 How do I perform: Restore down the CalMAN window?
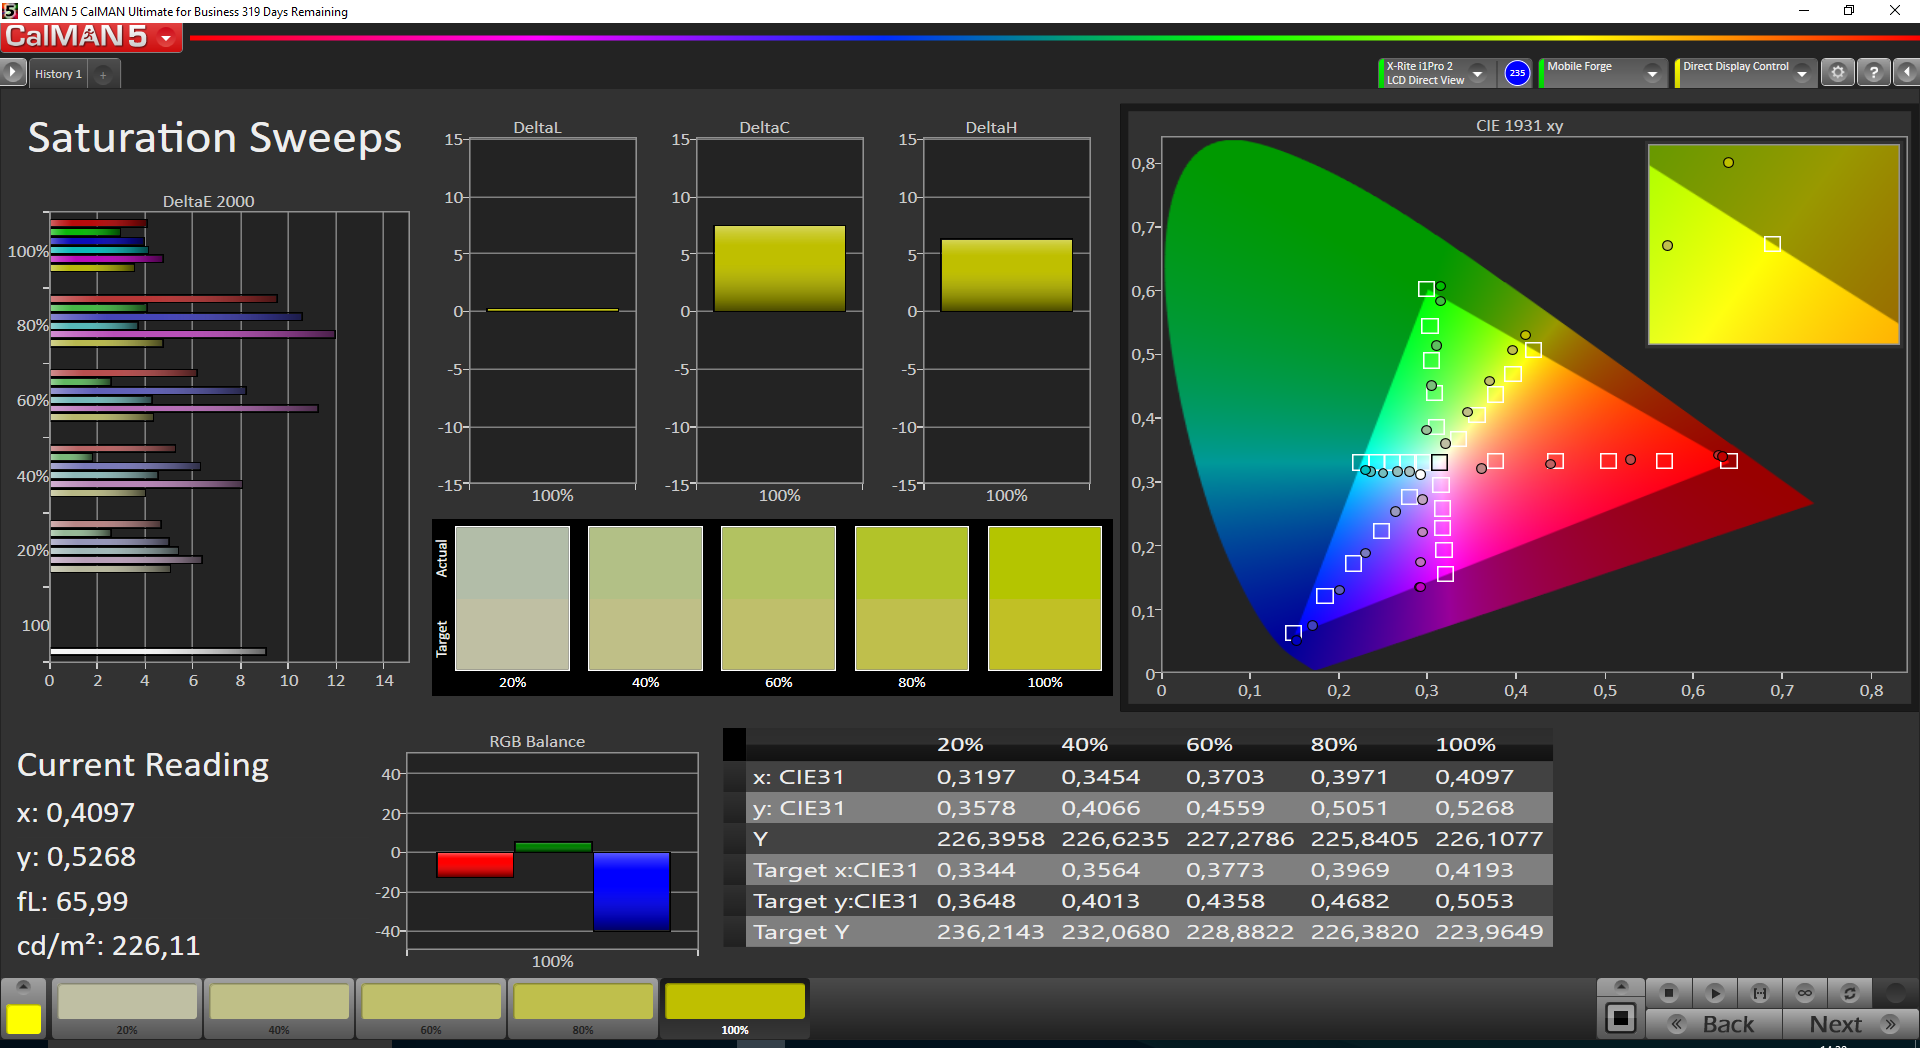click(1849, 11)
